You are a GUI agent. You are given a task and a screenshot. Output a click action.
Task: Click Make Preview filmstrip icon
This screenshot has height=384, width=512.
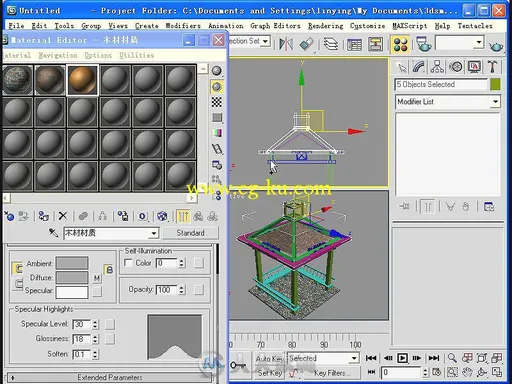point(217,149)
